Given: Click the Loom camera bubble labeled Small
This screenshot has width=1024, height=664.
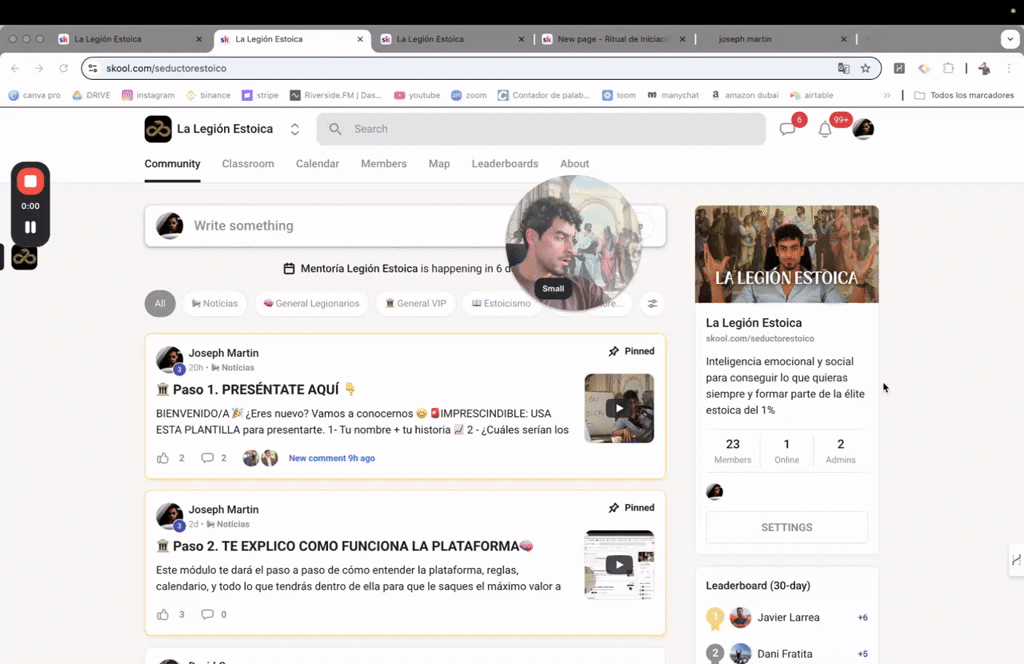Looking at the screenshot, I should point(553,288).
